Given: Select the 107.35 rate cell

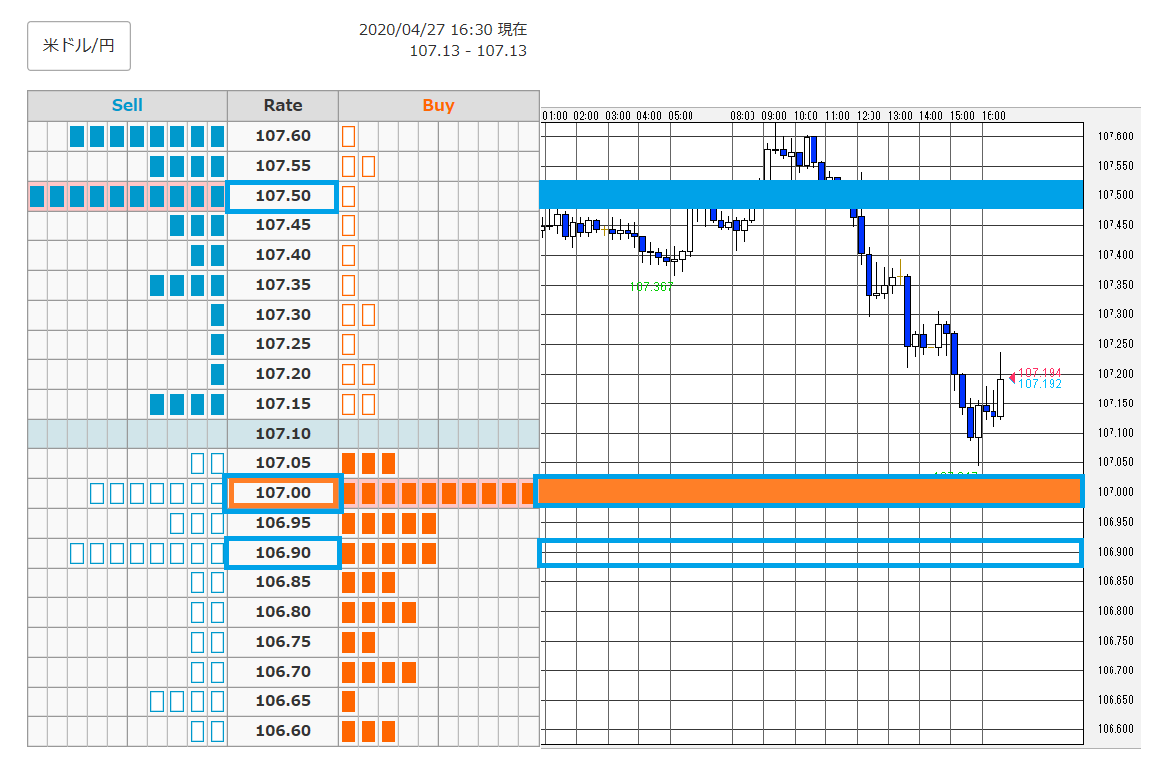Looking at the screenshot, I should [x=283, y=285].
